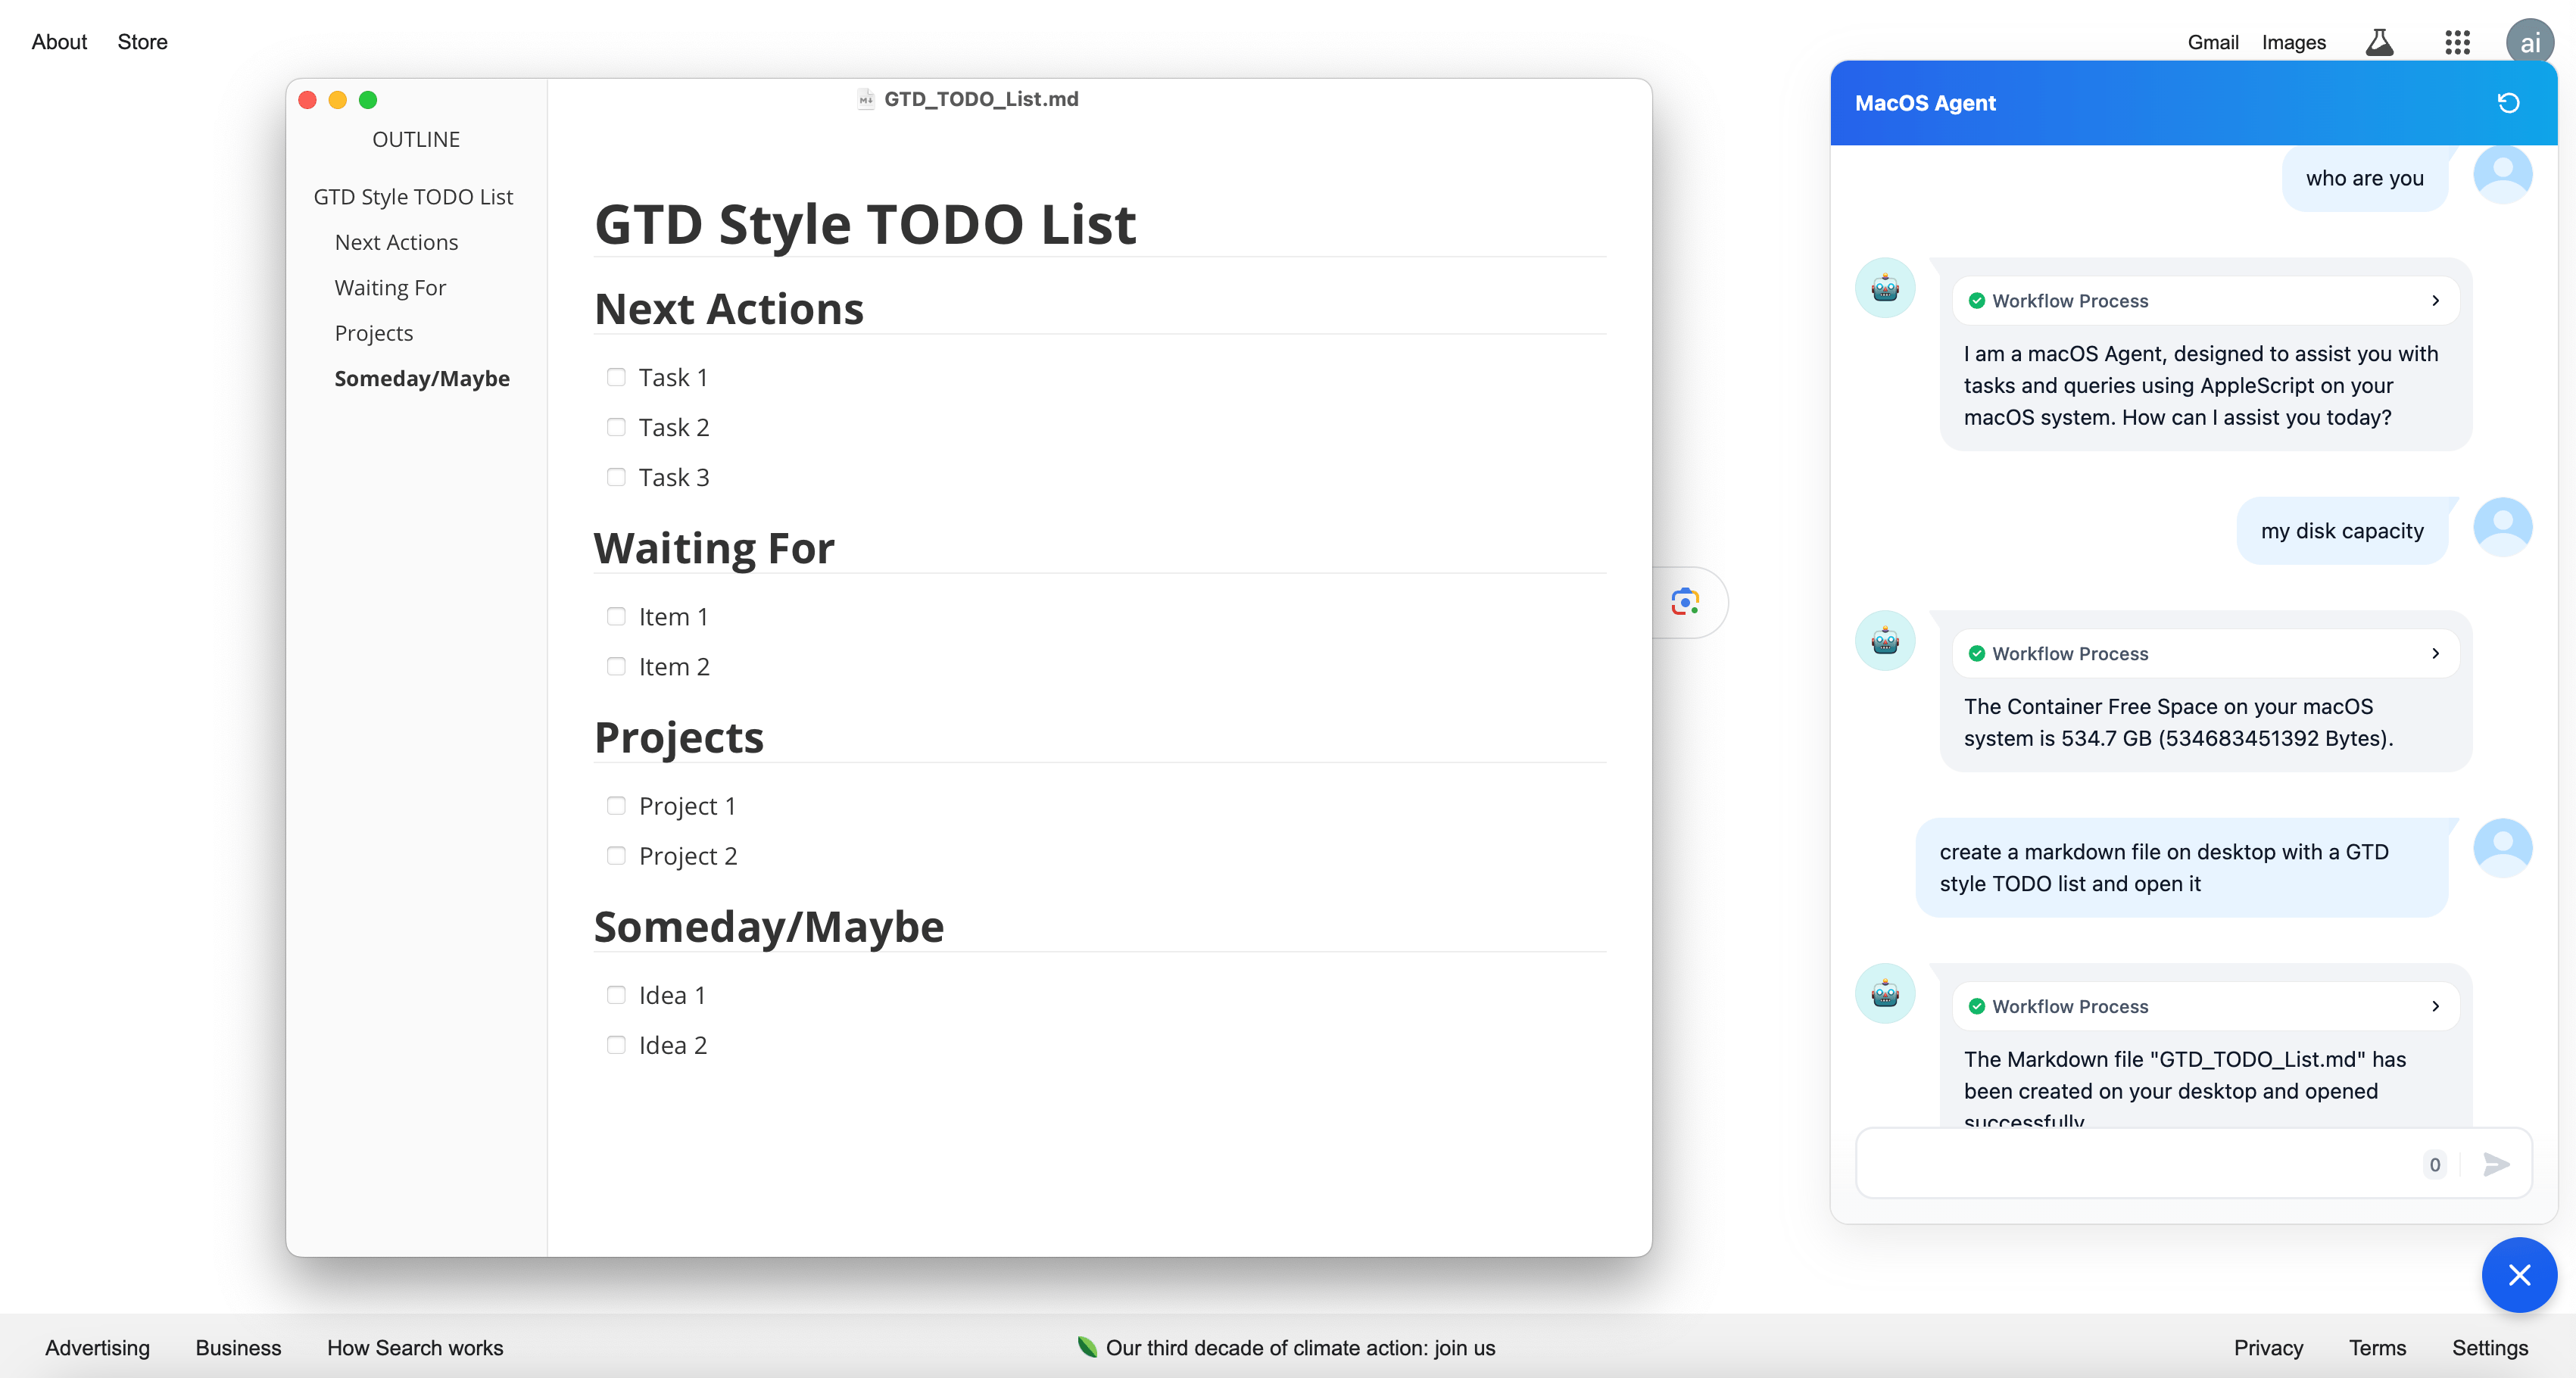Click the AI assistant icon top right
2576x1378 pixels.
pos(2528,41)
